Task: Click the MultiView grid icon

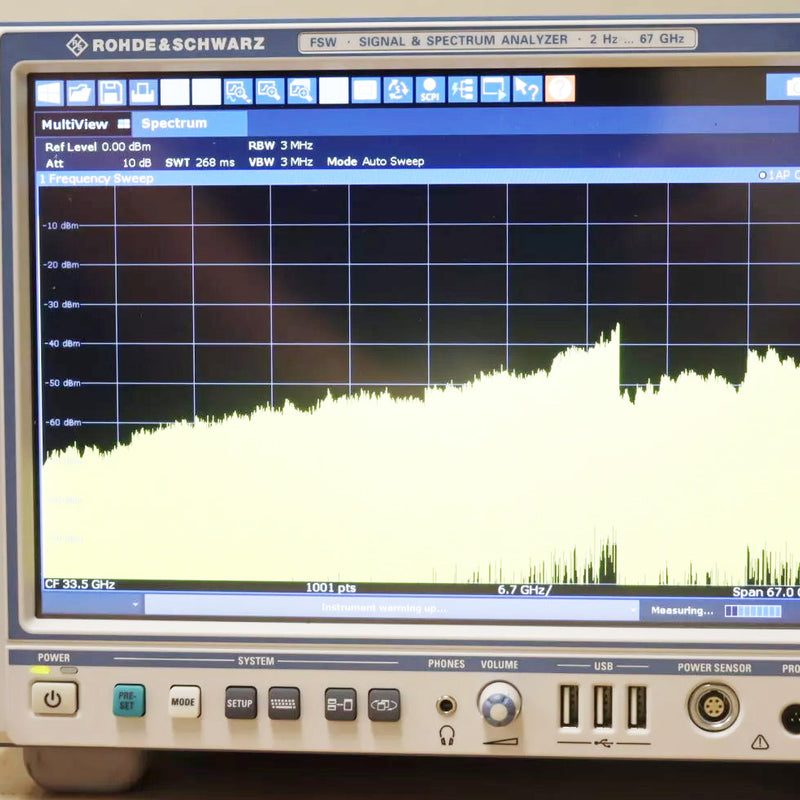Action: [x=123, y=123]
